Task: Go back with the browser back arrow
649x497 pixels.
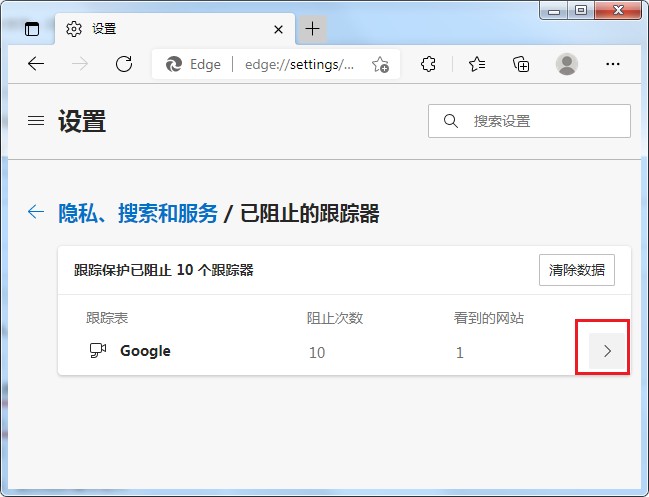Action: (x=36, y=64)
